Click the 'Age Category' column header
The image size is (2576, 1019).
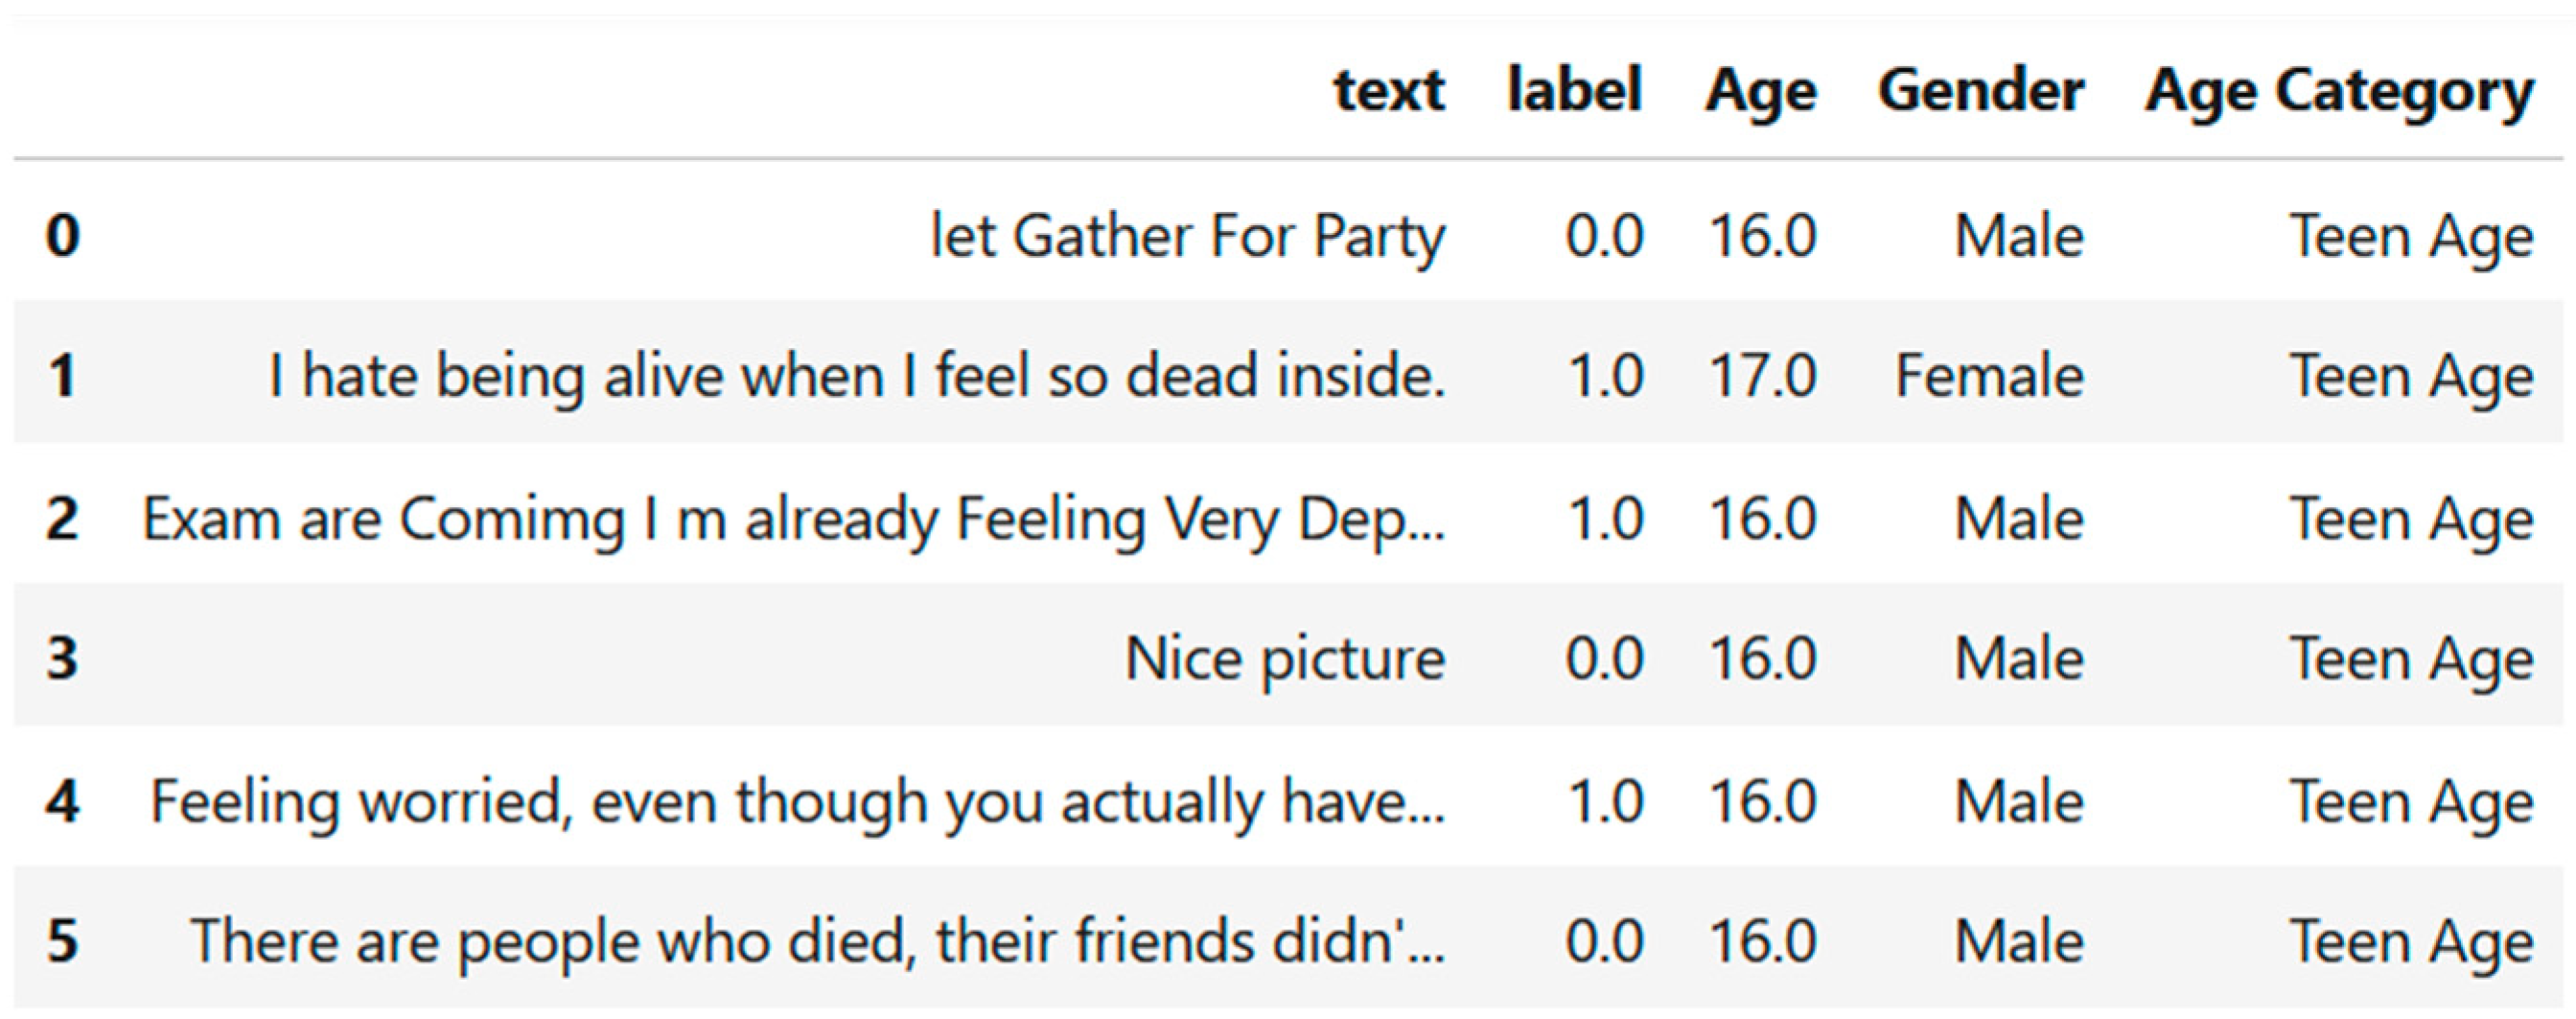[2339, 92]
